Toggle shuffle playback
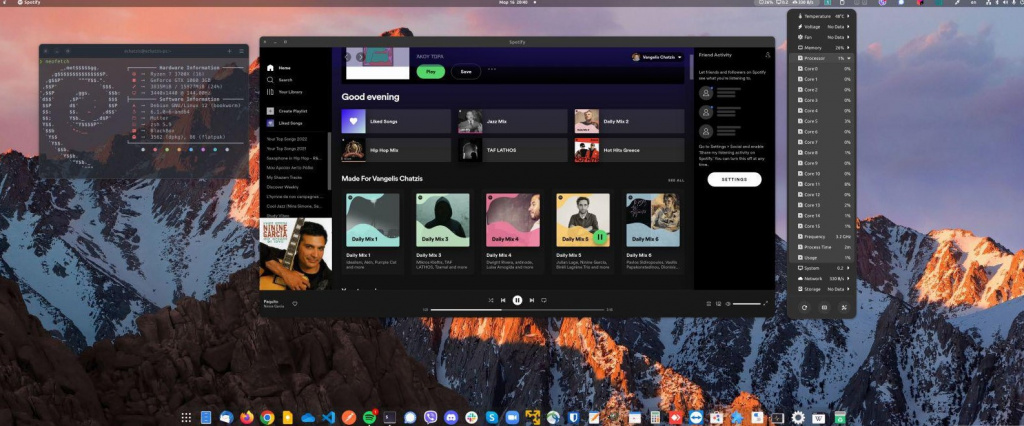 490,300
